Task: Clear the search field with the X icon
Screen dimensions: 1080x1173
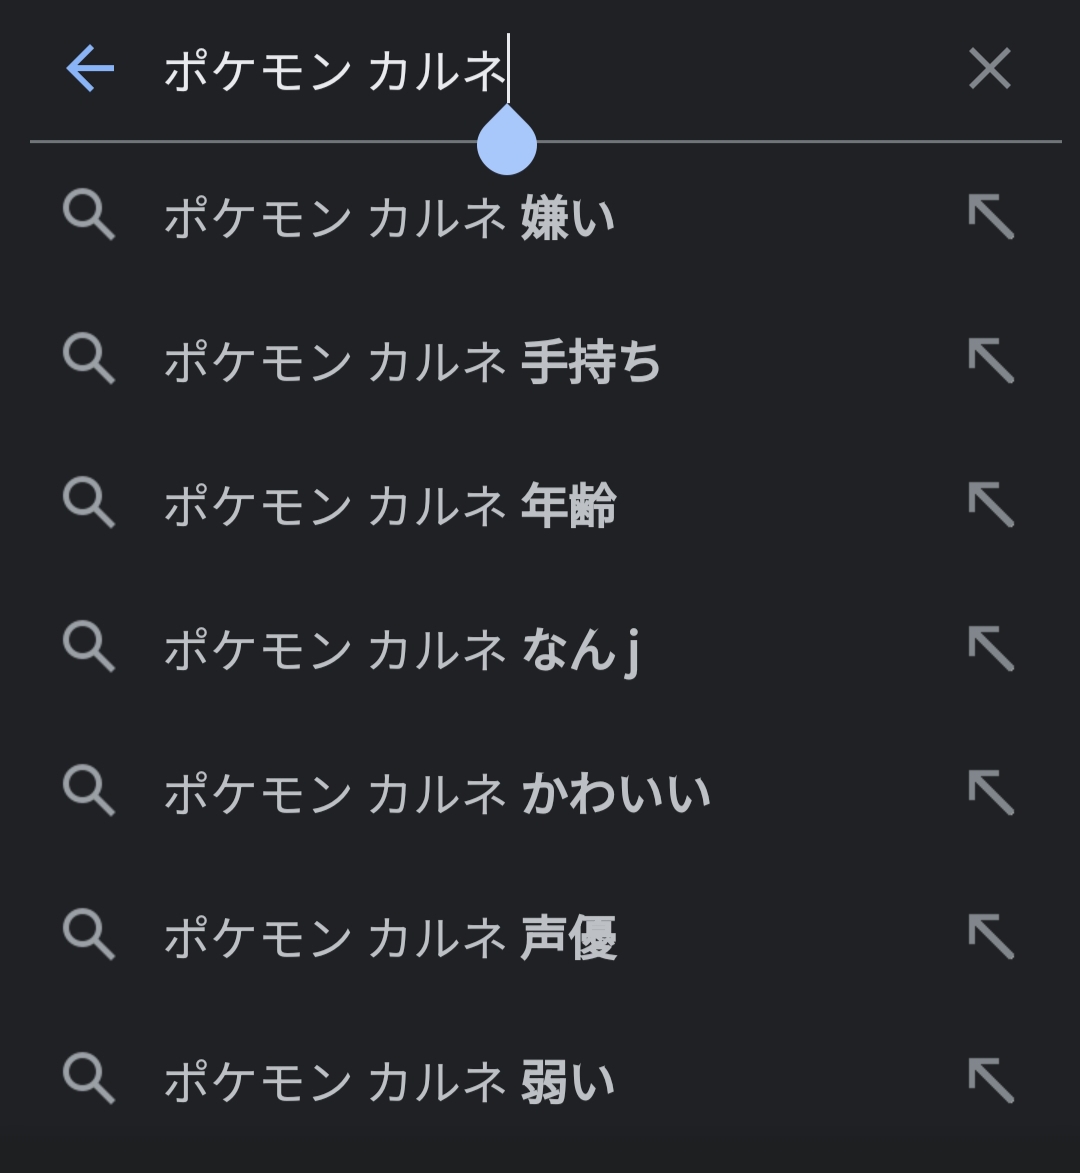Action: (x=989, y=70)
